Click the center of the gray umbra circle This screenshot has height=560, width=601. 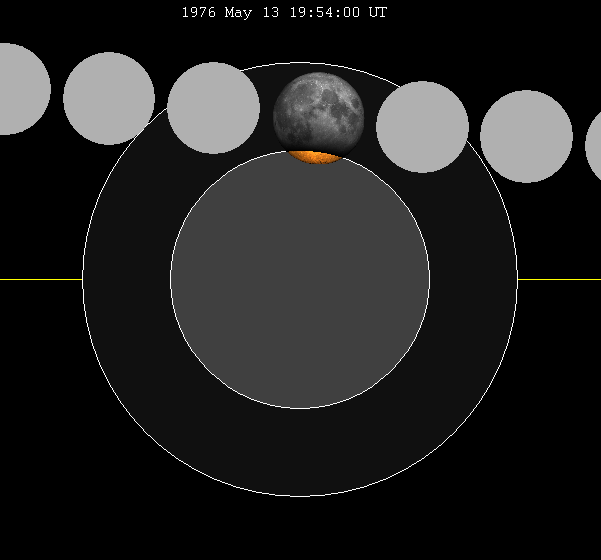pyautogui.click(x=300, y=280)
